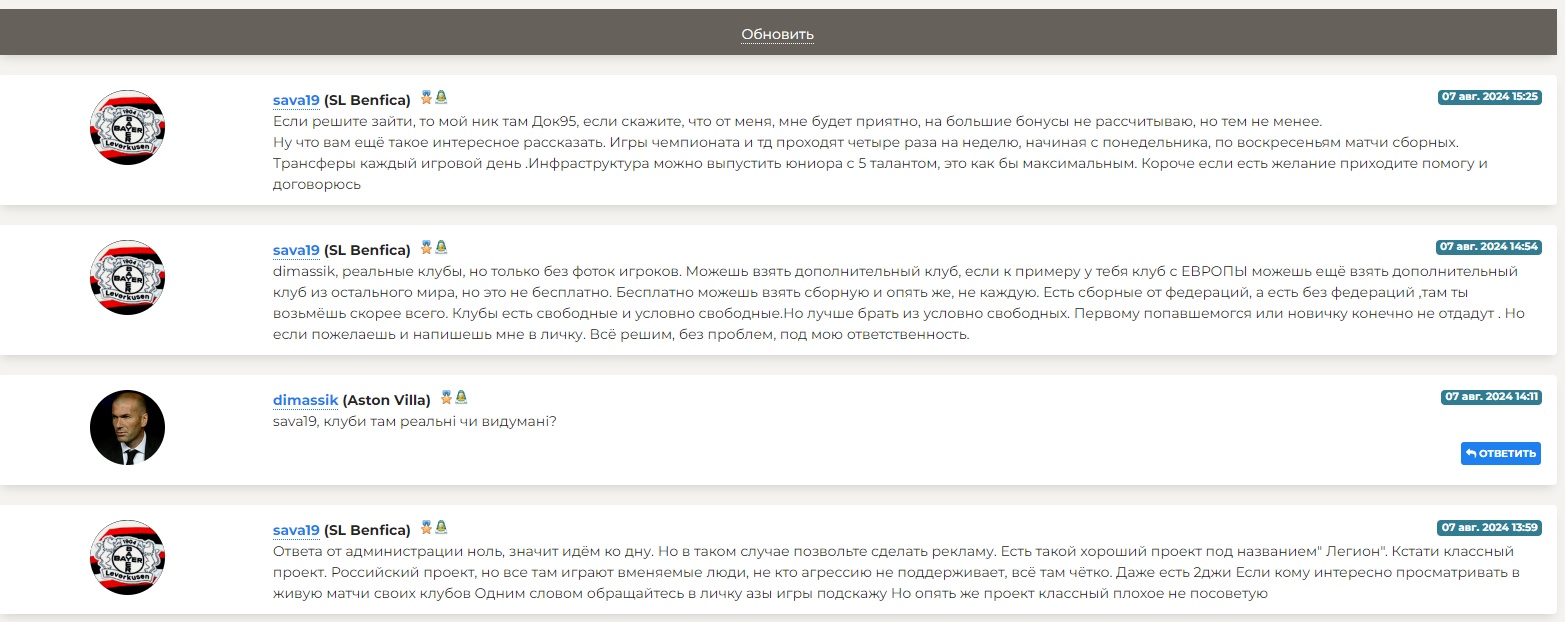Click dimassik's Zidane avatar photo
The image size is (1565, 622).
tap(128, 428)
